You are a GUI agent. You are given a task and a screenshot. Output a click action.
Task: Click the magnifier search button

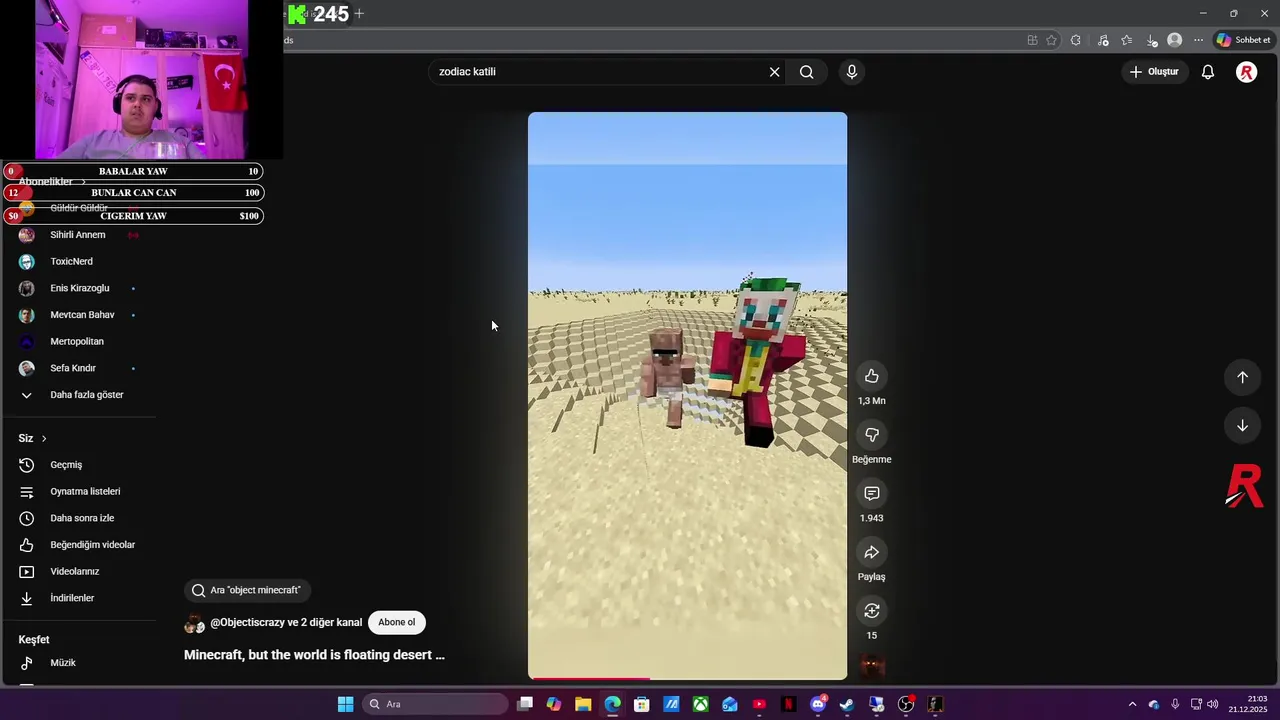coord(806,72)
